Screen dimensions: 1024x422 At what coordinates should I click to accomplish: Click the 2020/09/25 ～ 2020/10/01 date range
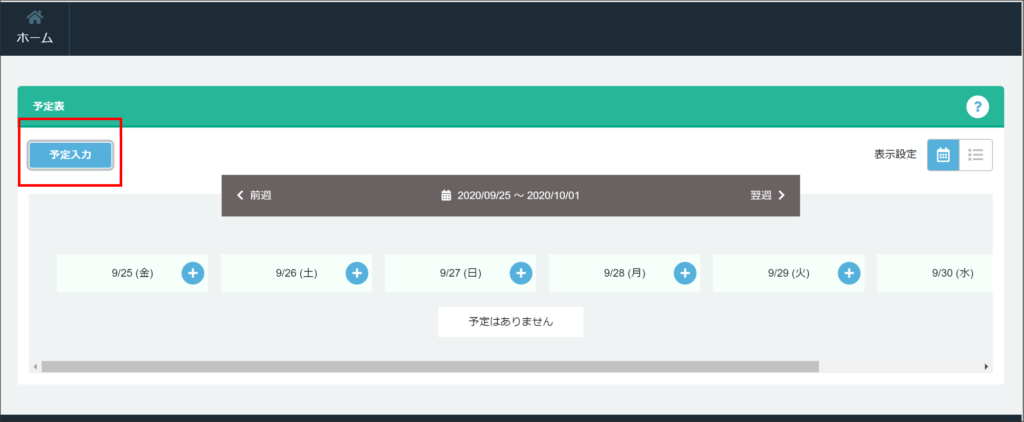pos(519,195)
